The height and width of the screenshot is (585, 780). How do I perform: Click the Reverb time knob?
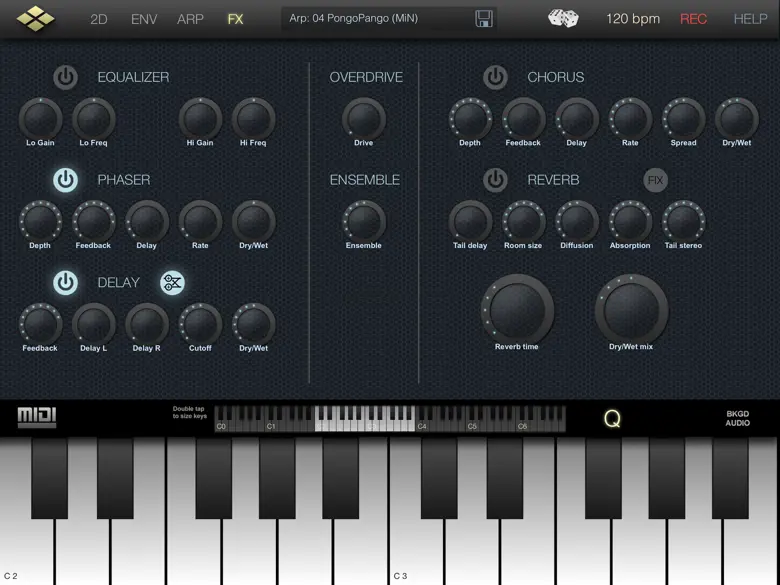pyautogui.click(x=517, y=309)
